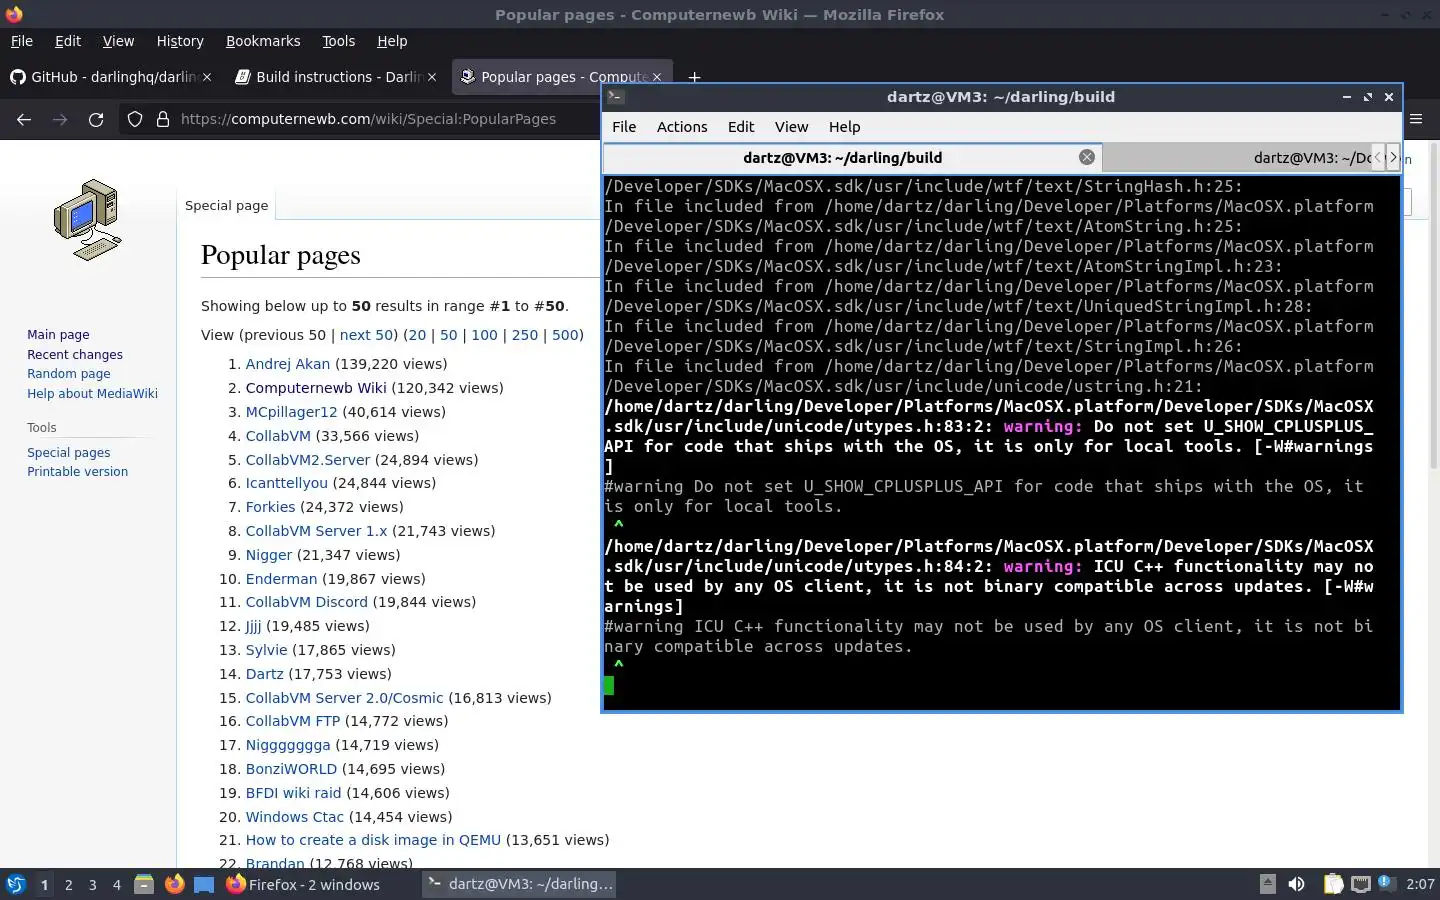
Task: Go back with the browser back arrow
Action: tap(24, 119)
